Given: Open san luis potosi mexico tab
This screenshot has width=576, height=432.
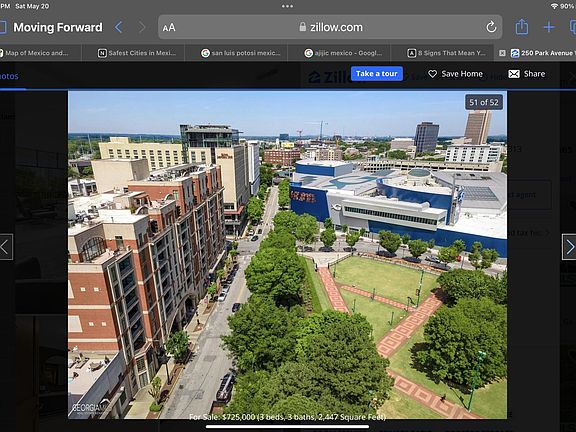Looking at the screenshot, I should (x=241, y=53).
